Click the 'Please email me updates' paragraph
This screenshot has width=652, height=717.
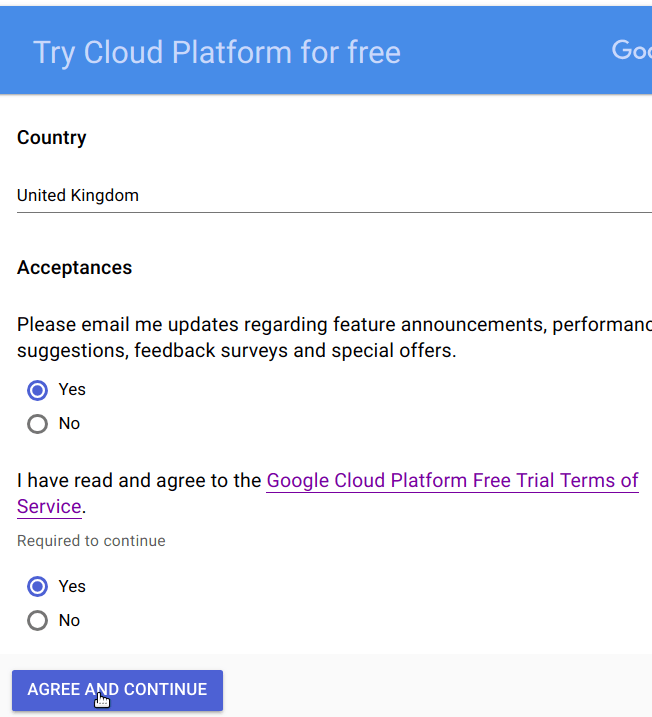334,337
